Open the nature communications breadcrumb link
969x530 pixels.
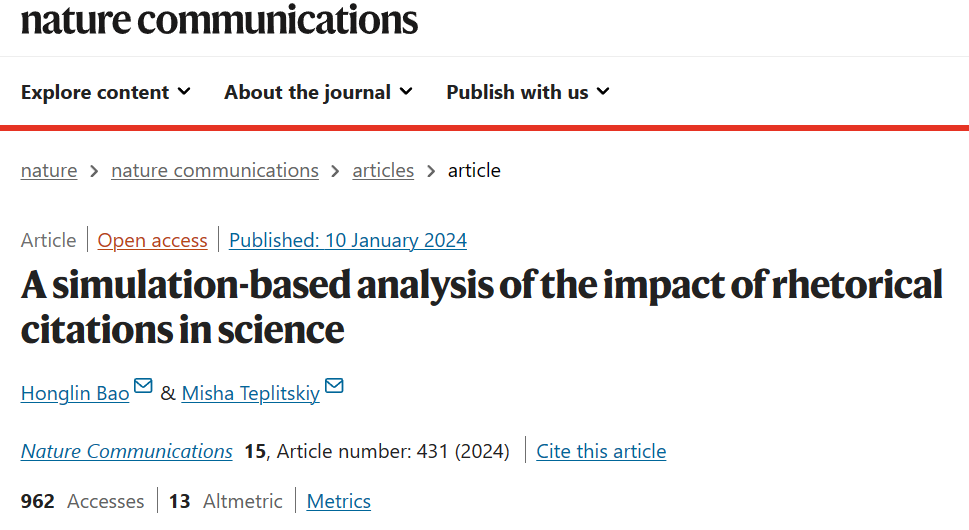click(215, 170)
